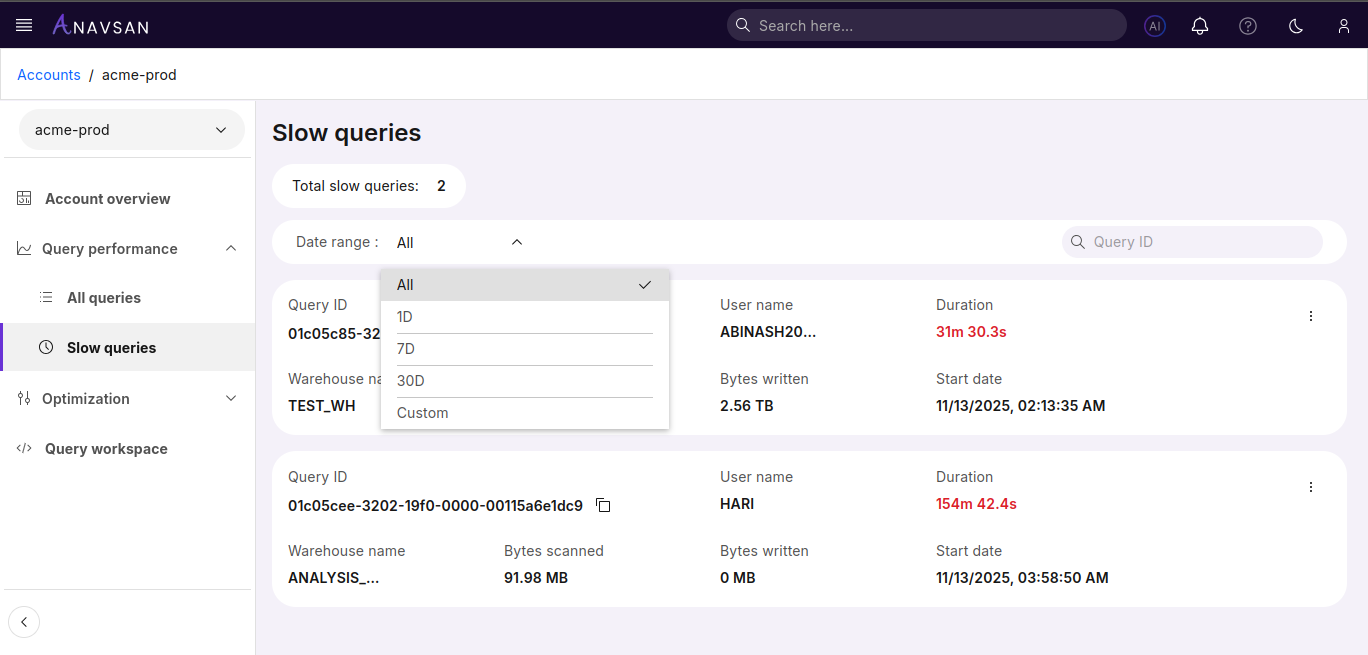Choose 7D from date range list
Viewport: 1368px width, 655px height.
pyautogui.click(x=406, y=349)
